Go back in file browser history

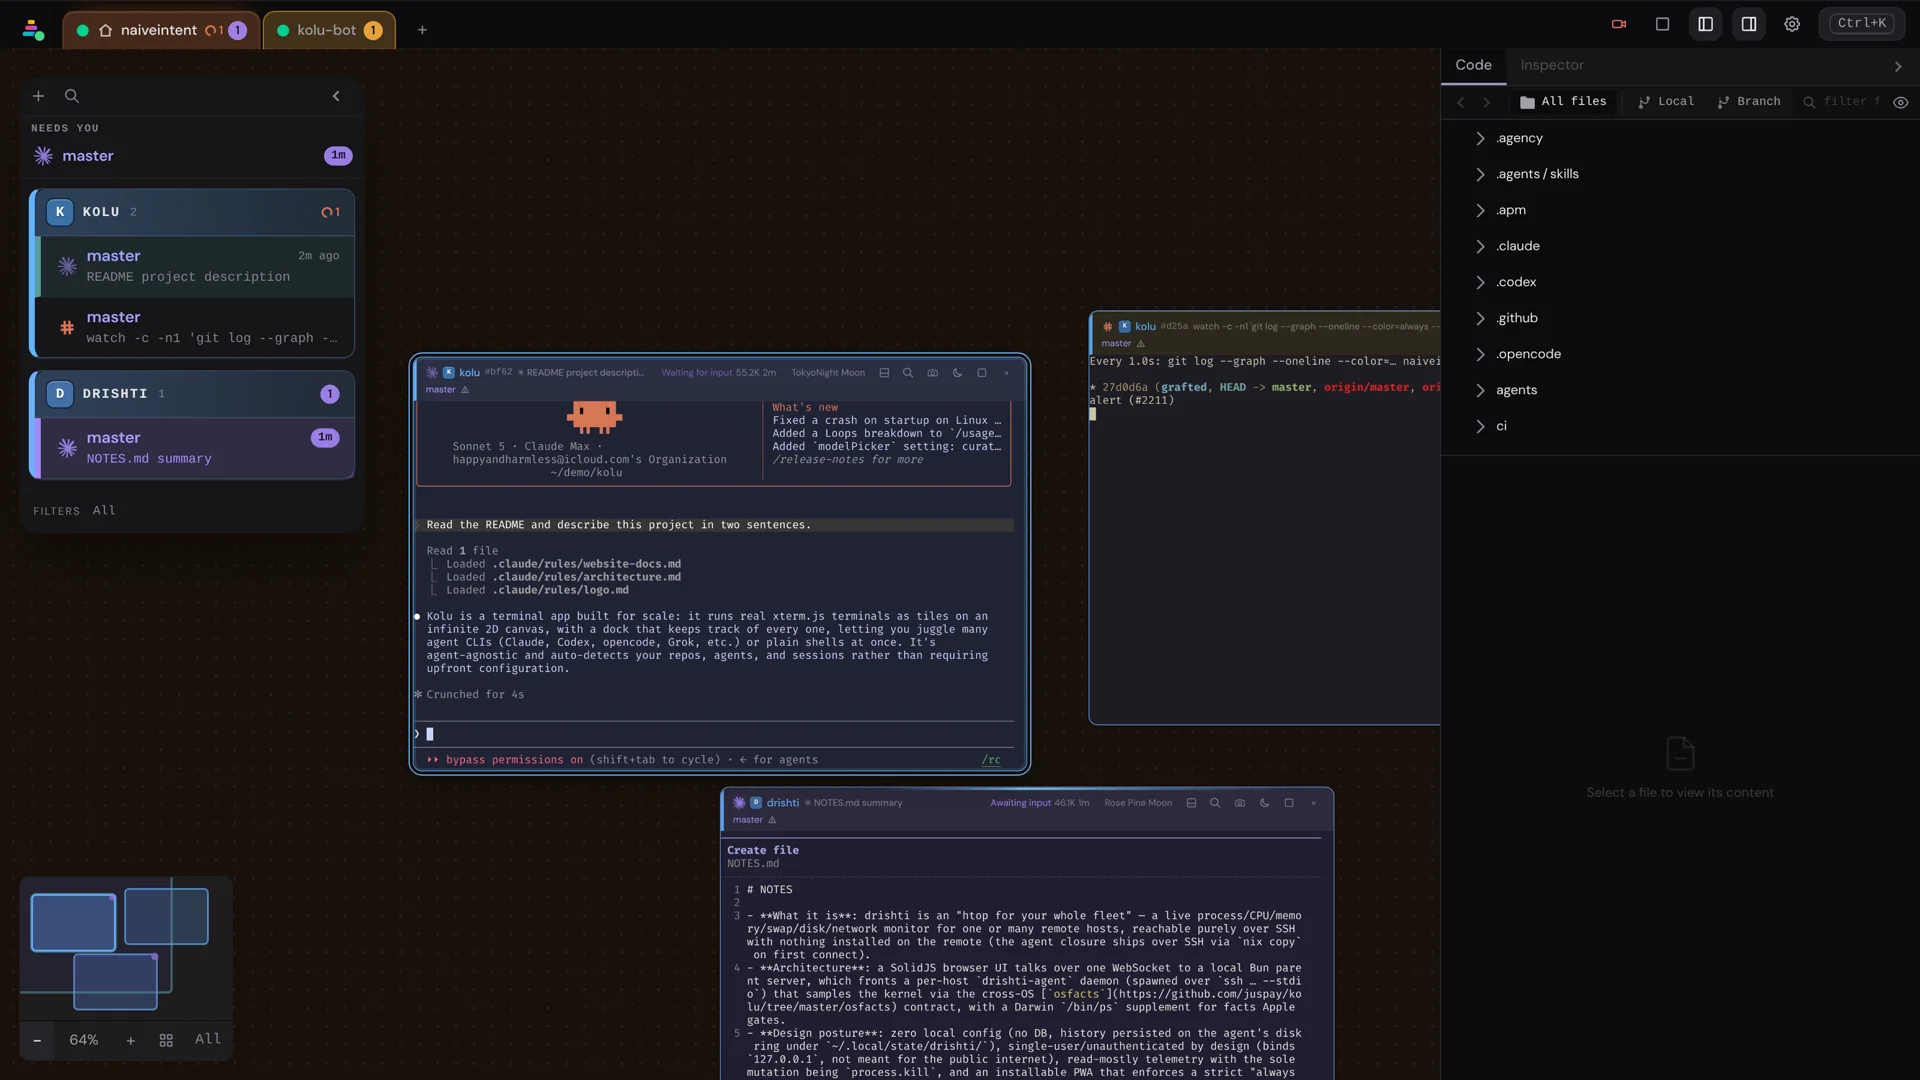[1461, 102]
